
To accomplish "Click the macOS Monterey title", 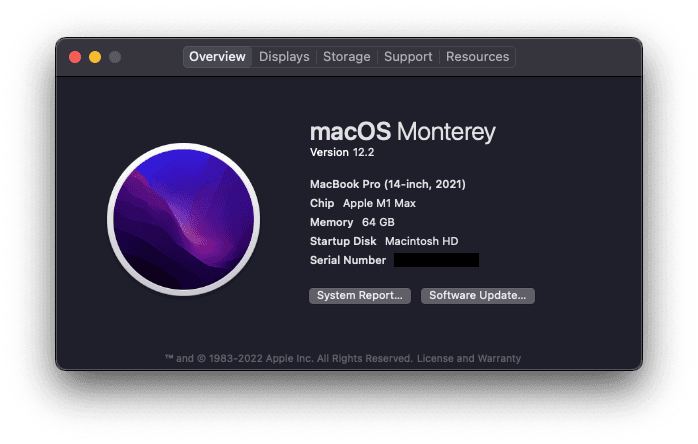I will [x=402, y=131].
